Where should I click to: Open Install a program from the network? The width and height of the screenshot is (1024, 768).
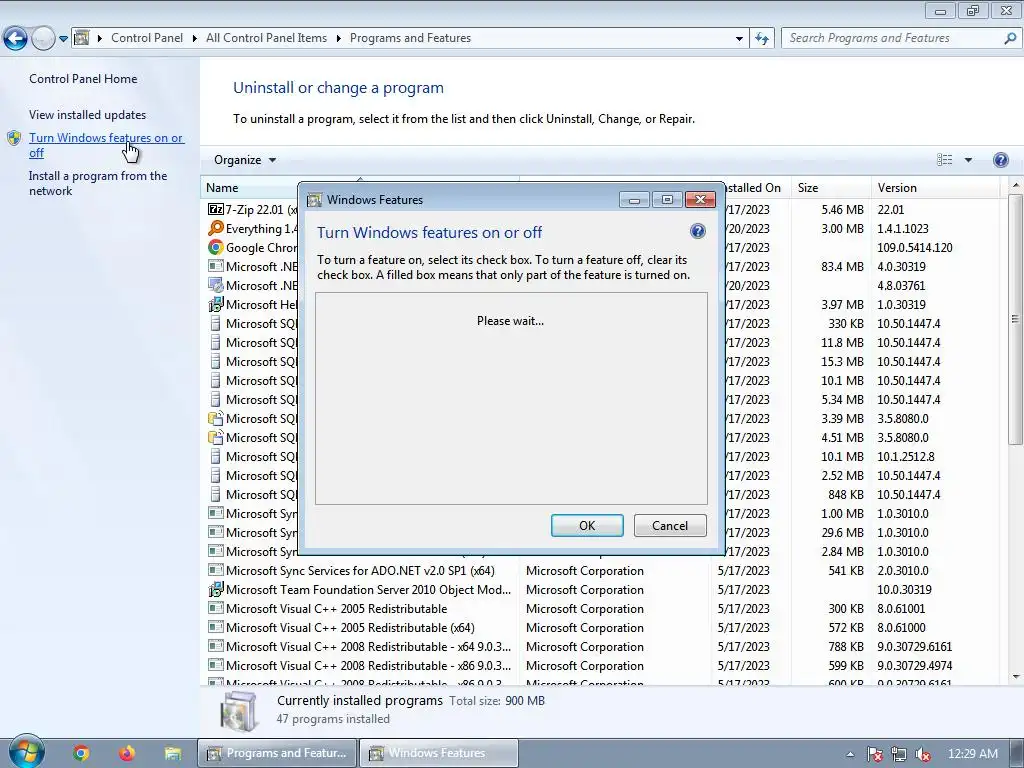[98, 184]
